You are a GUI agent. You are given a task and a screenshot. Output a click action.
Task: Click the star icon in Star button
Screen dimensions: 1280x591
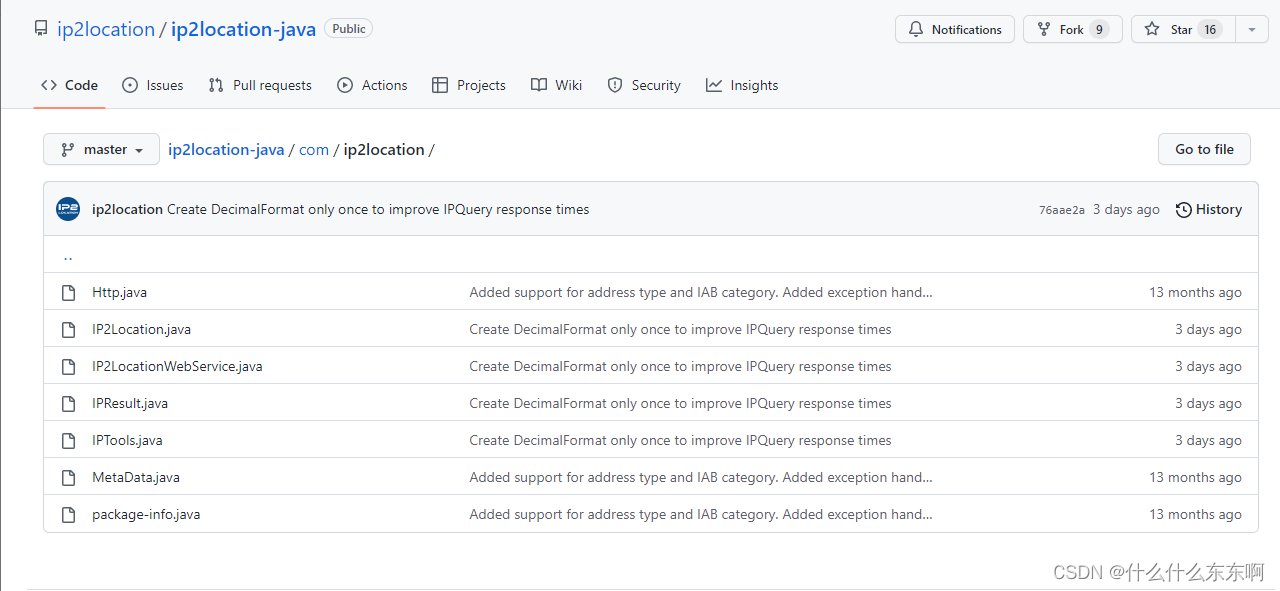tap(1152, 30)
